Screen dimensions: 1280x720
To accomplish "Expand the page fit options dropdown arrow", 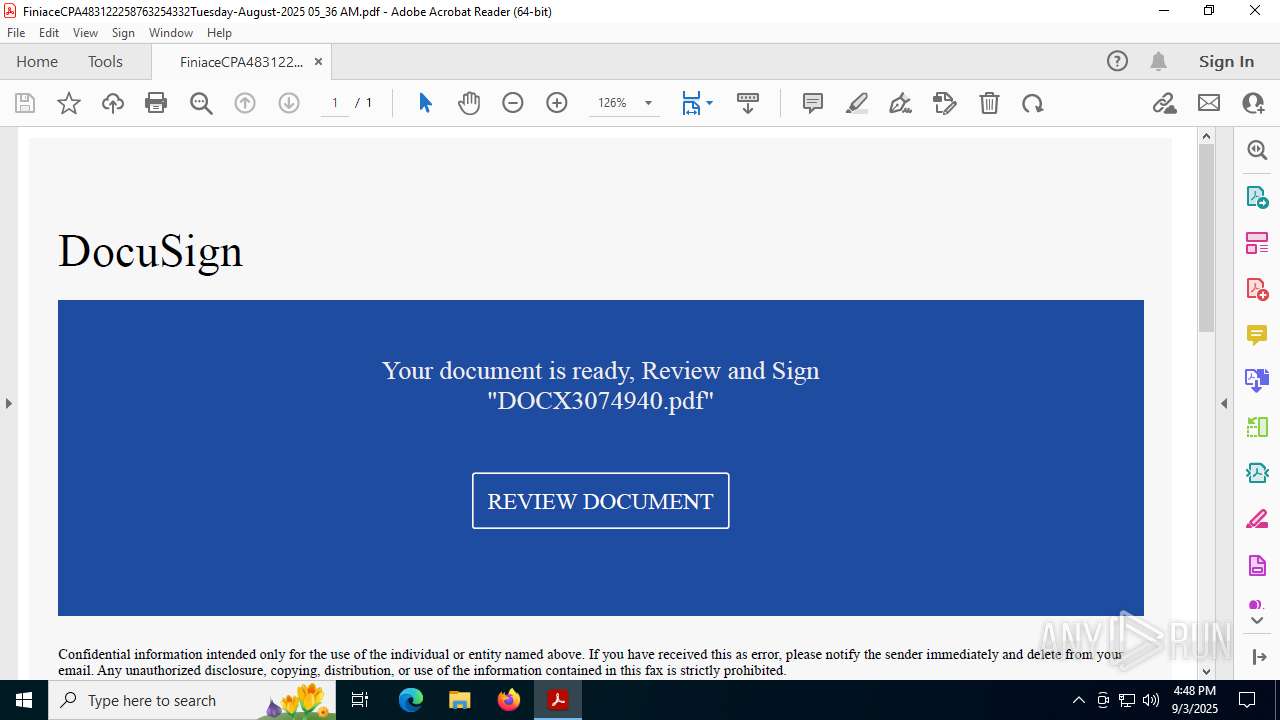I will (x=709, y=103).
